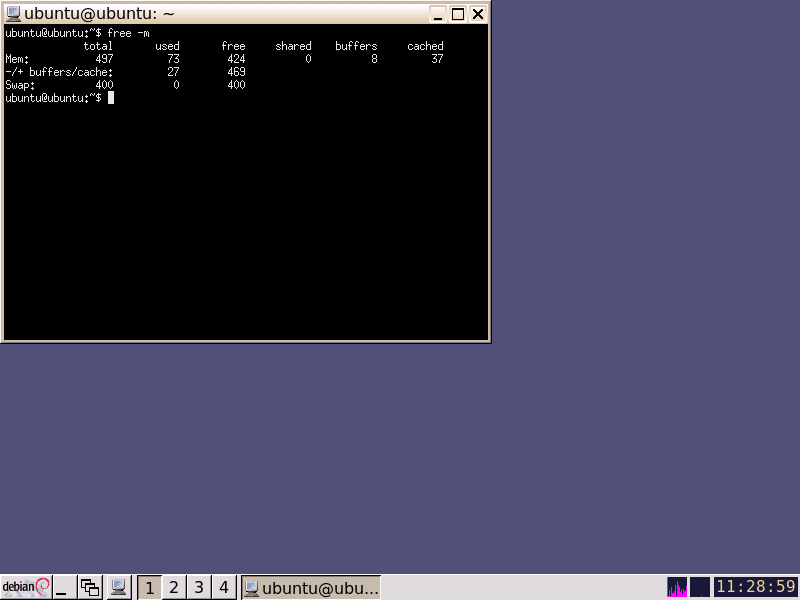Minimize the terminal window
The height and width of the screenshot is (600, 800).
pyautogui.click(x=437, y=14)
